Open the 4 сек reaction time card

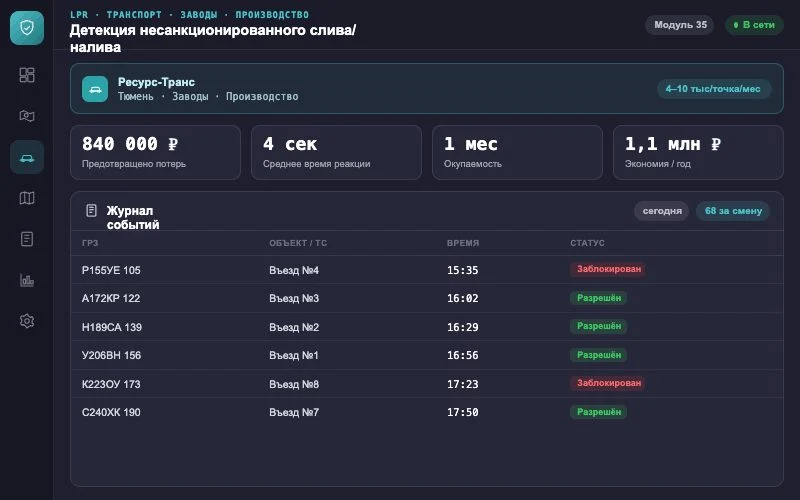click(x=336, y=152)
